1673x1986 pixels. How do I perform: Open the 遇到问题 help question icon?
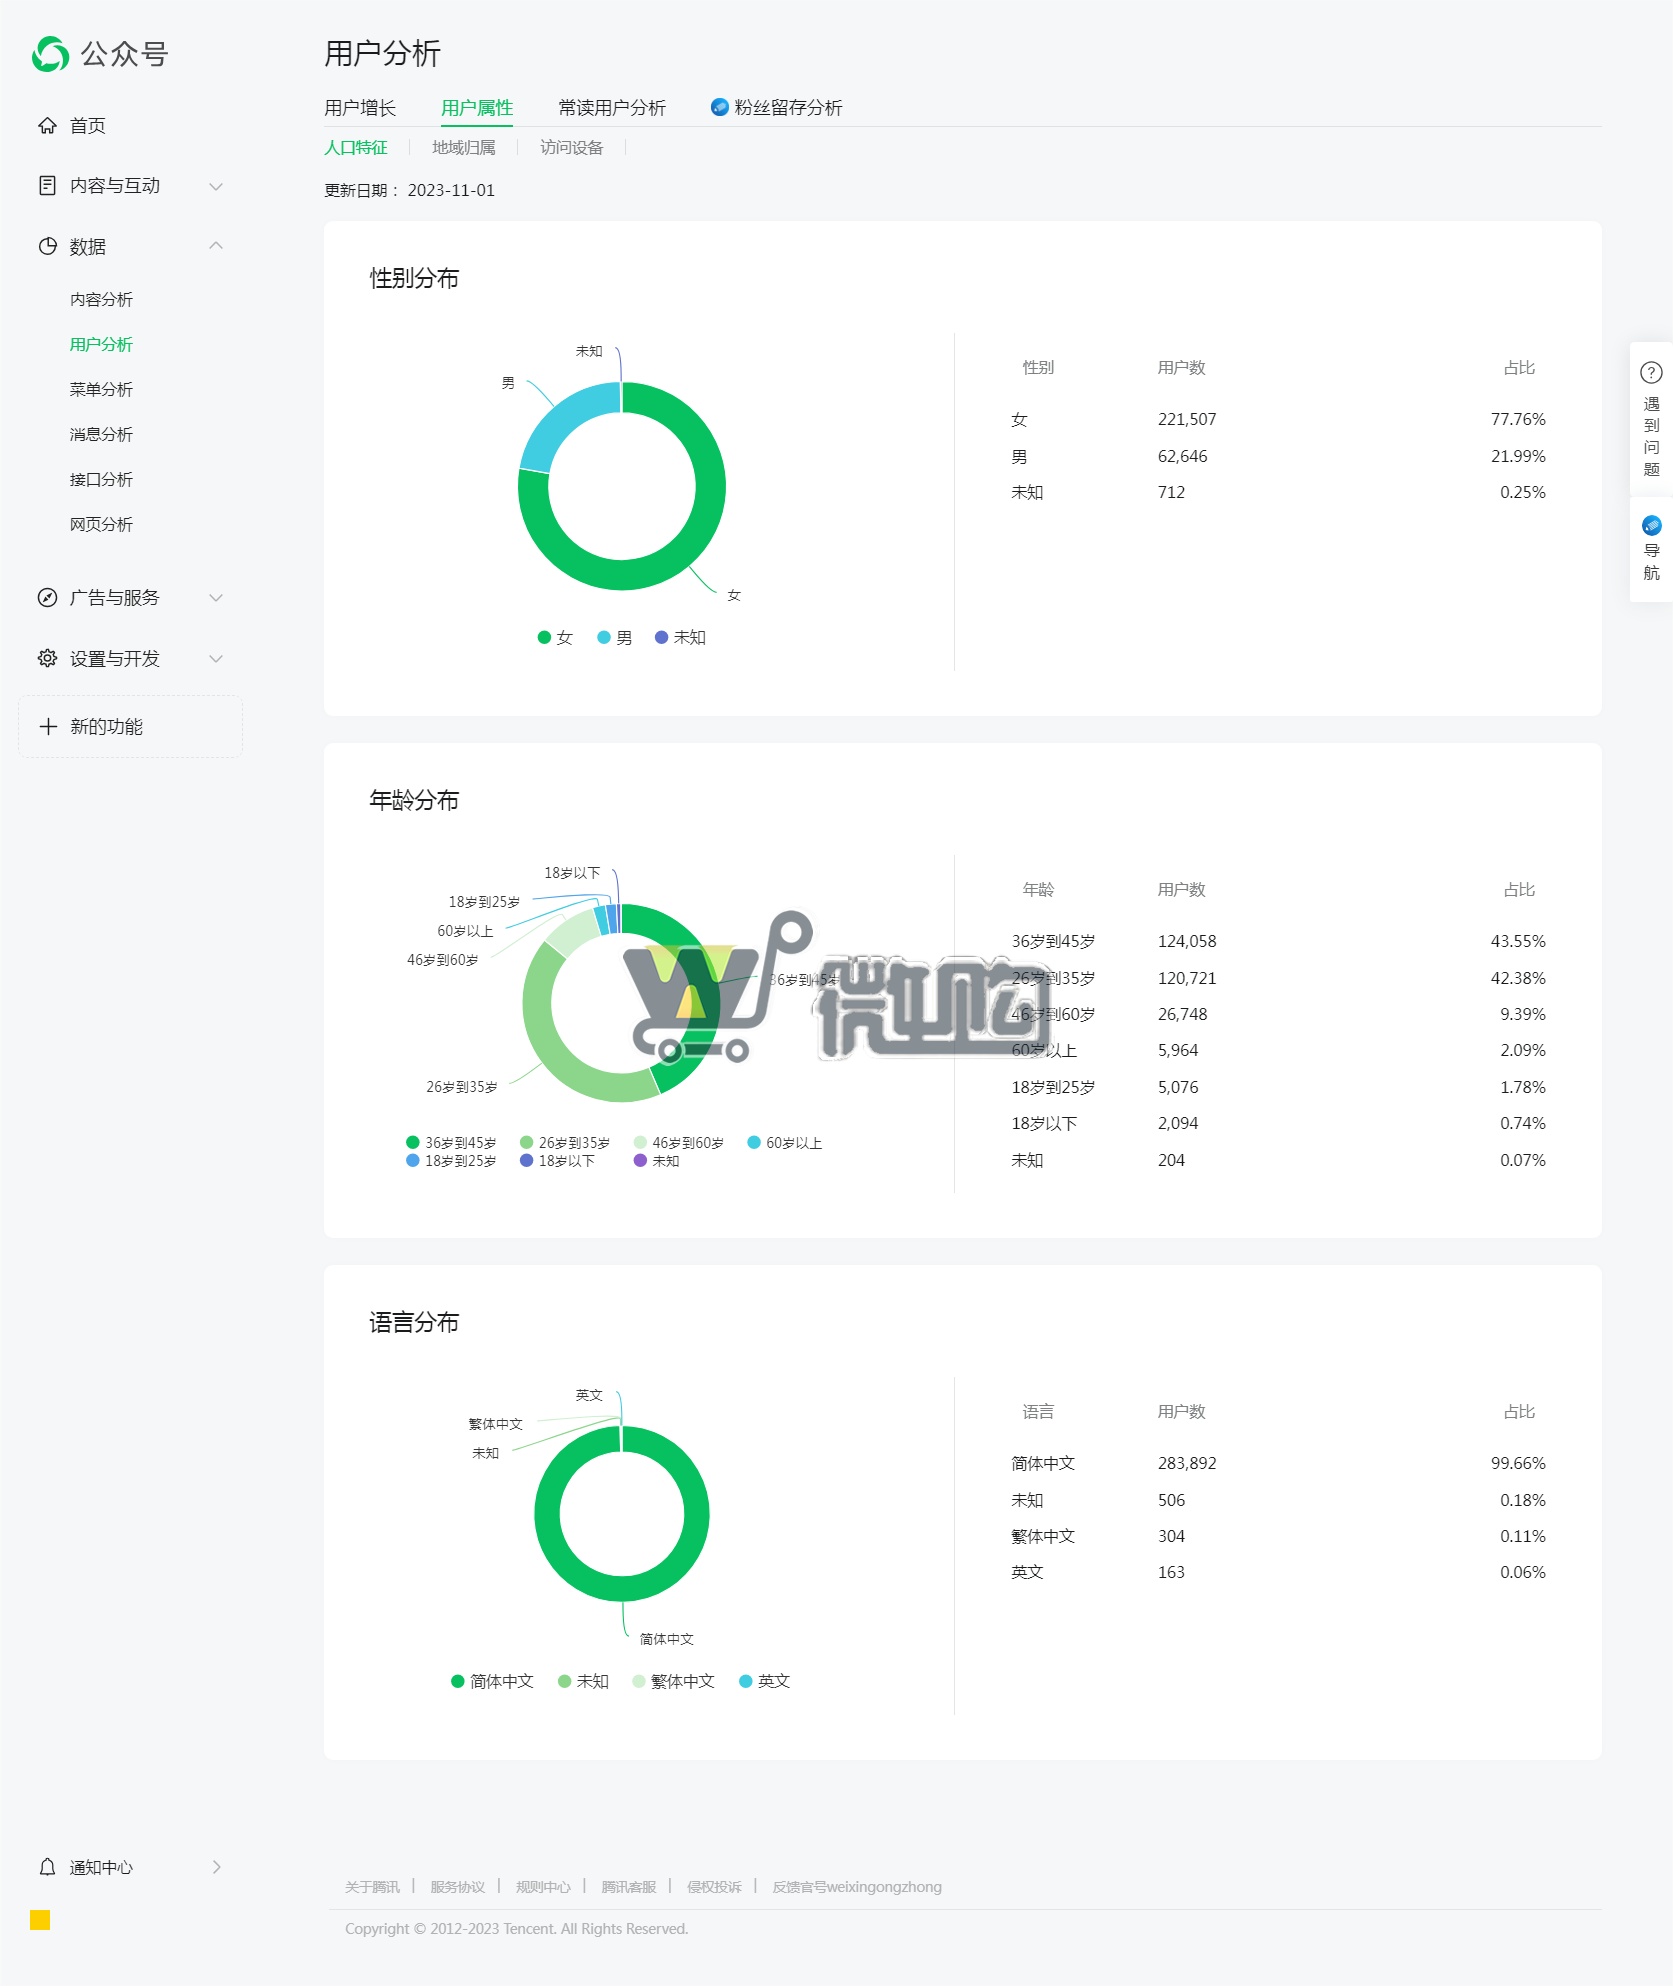point(1651,373)
